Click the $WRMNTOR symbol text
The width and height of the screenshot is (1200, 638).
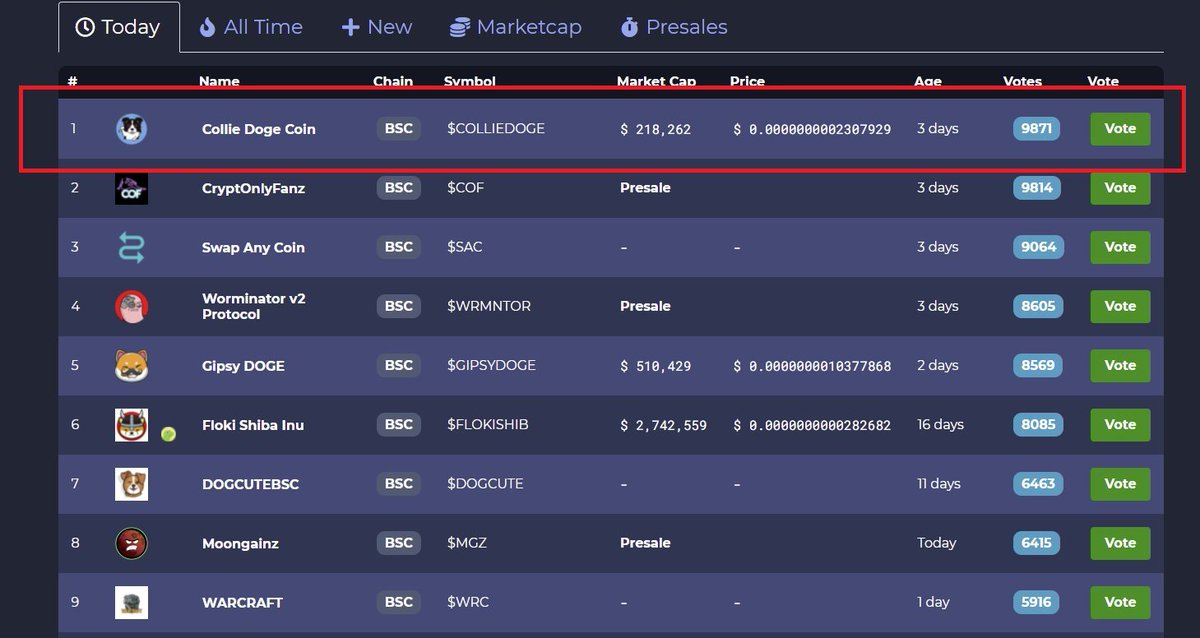(x=489, y=306)
